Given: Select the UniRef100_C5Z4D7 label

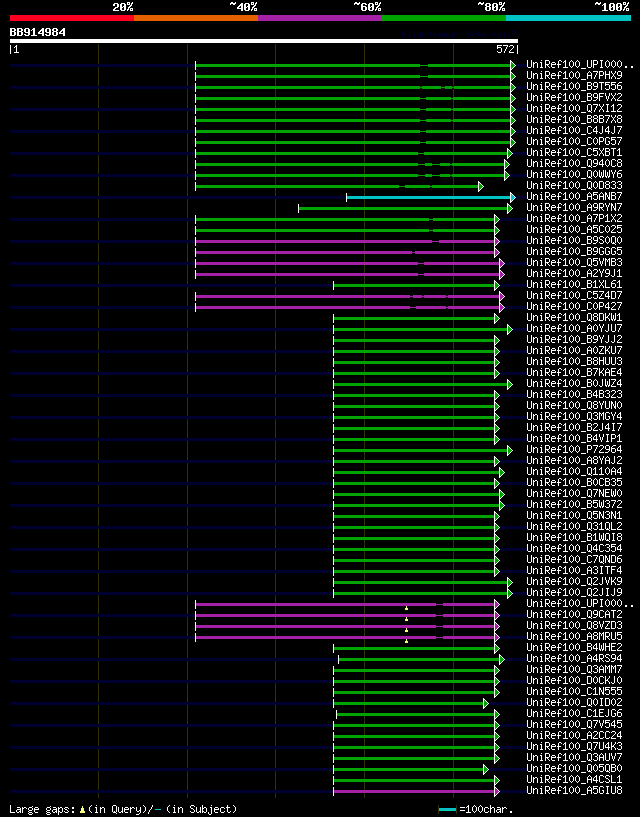Looking at the screenshot, I should click(574, 295).
